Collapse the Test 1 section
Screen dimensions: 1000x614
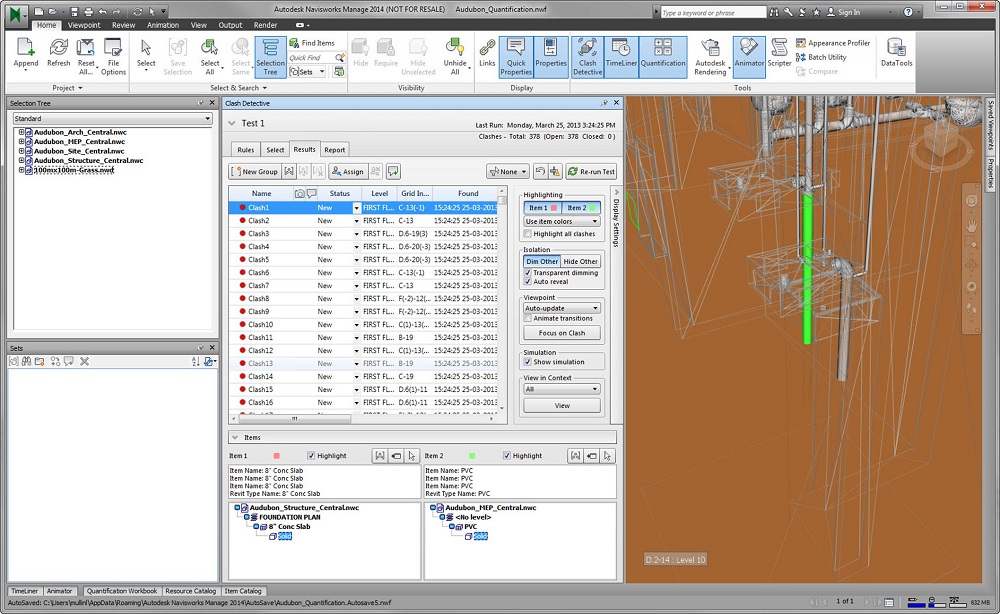click(232, 123)
